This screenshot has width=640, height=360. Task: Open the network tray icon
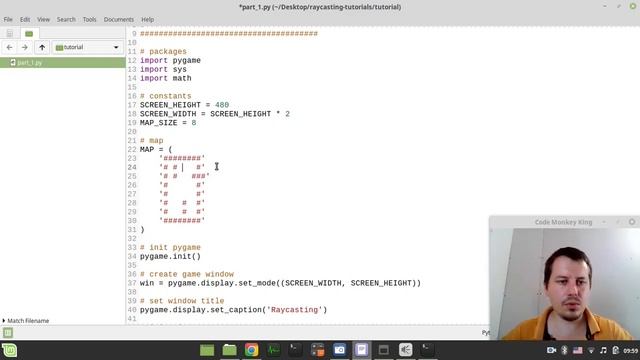click(591, 350)
